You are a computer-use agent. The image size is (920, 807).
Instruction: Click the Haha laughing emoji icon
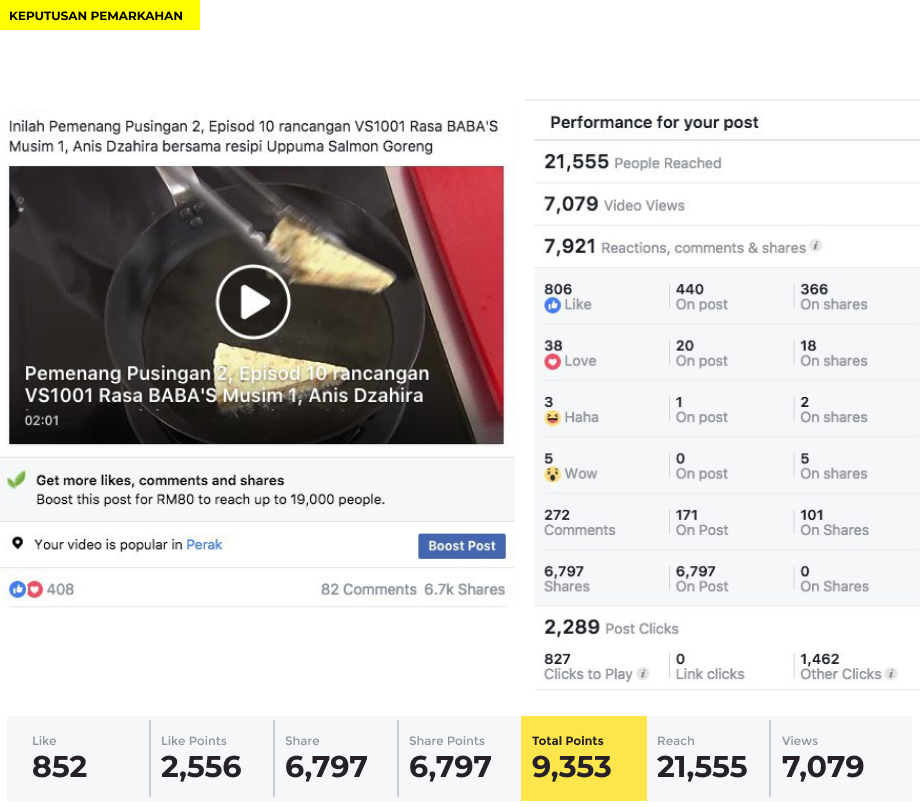552,418
